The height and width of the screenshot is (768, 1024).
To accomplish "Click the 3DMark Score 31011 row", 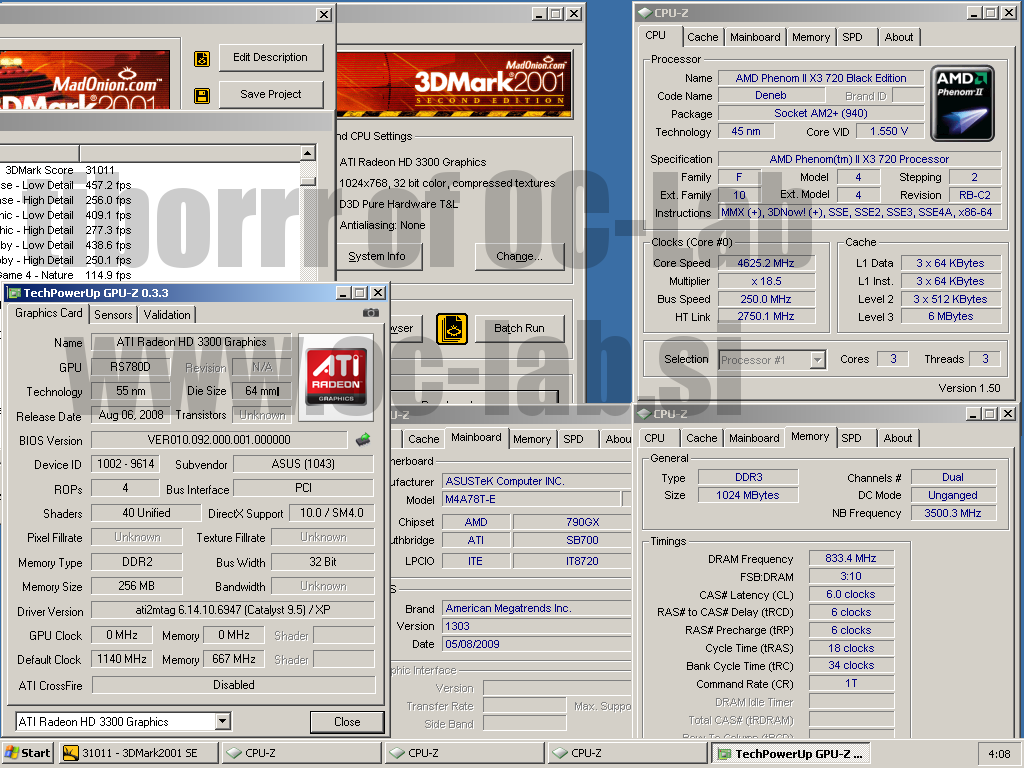I will point(150,170).
